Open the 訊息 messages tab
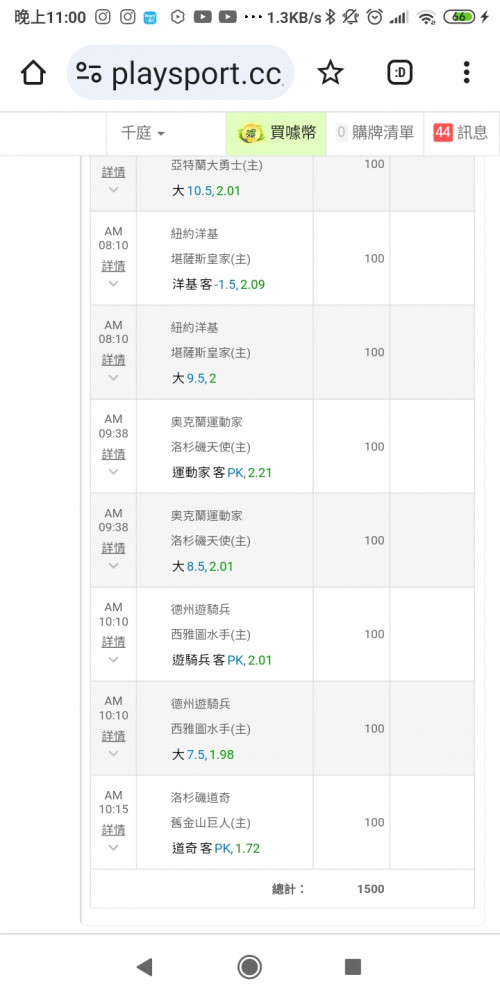The width and height of the screenshot is (500, 1000). tap(462, 133)
